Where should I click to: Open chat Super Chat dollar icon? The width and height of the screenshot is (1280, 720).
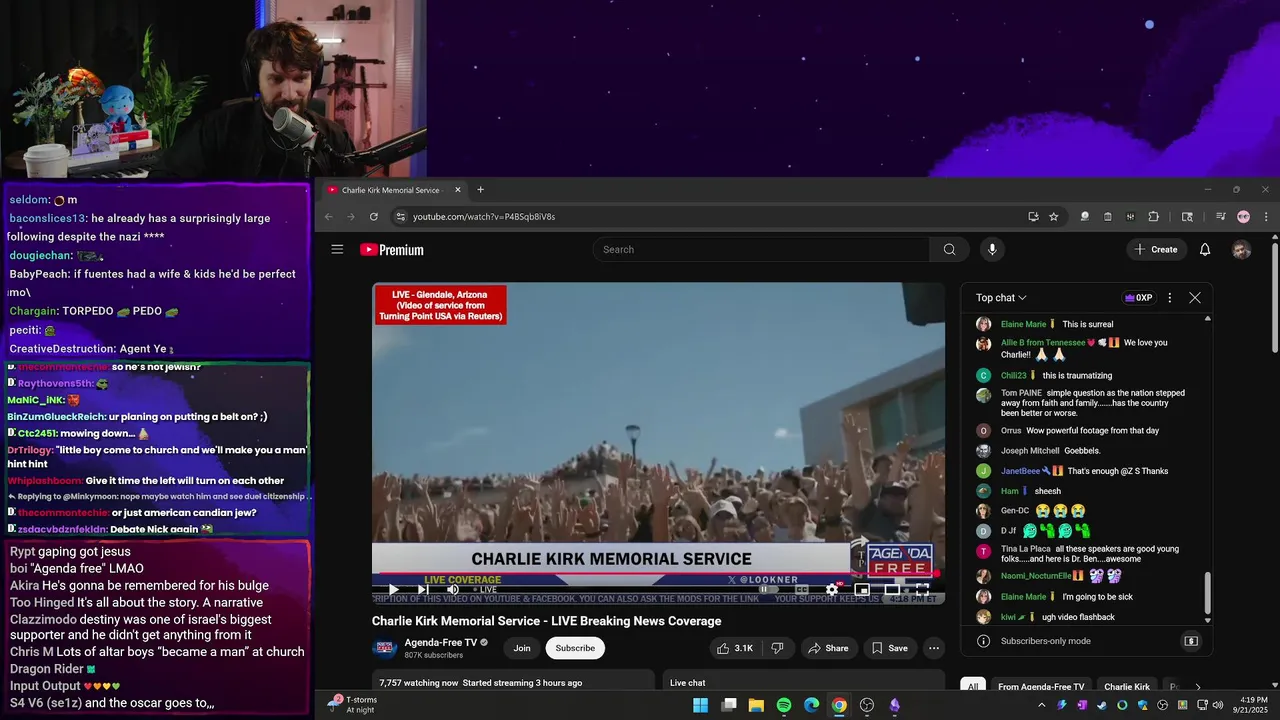1191,641
